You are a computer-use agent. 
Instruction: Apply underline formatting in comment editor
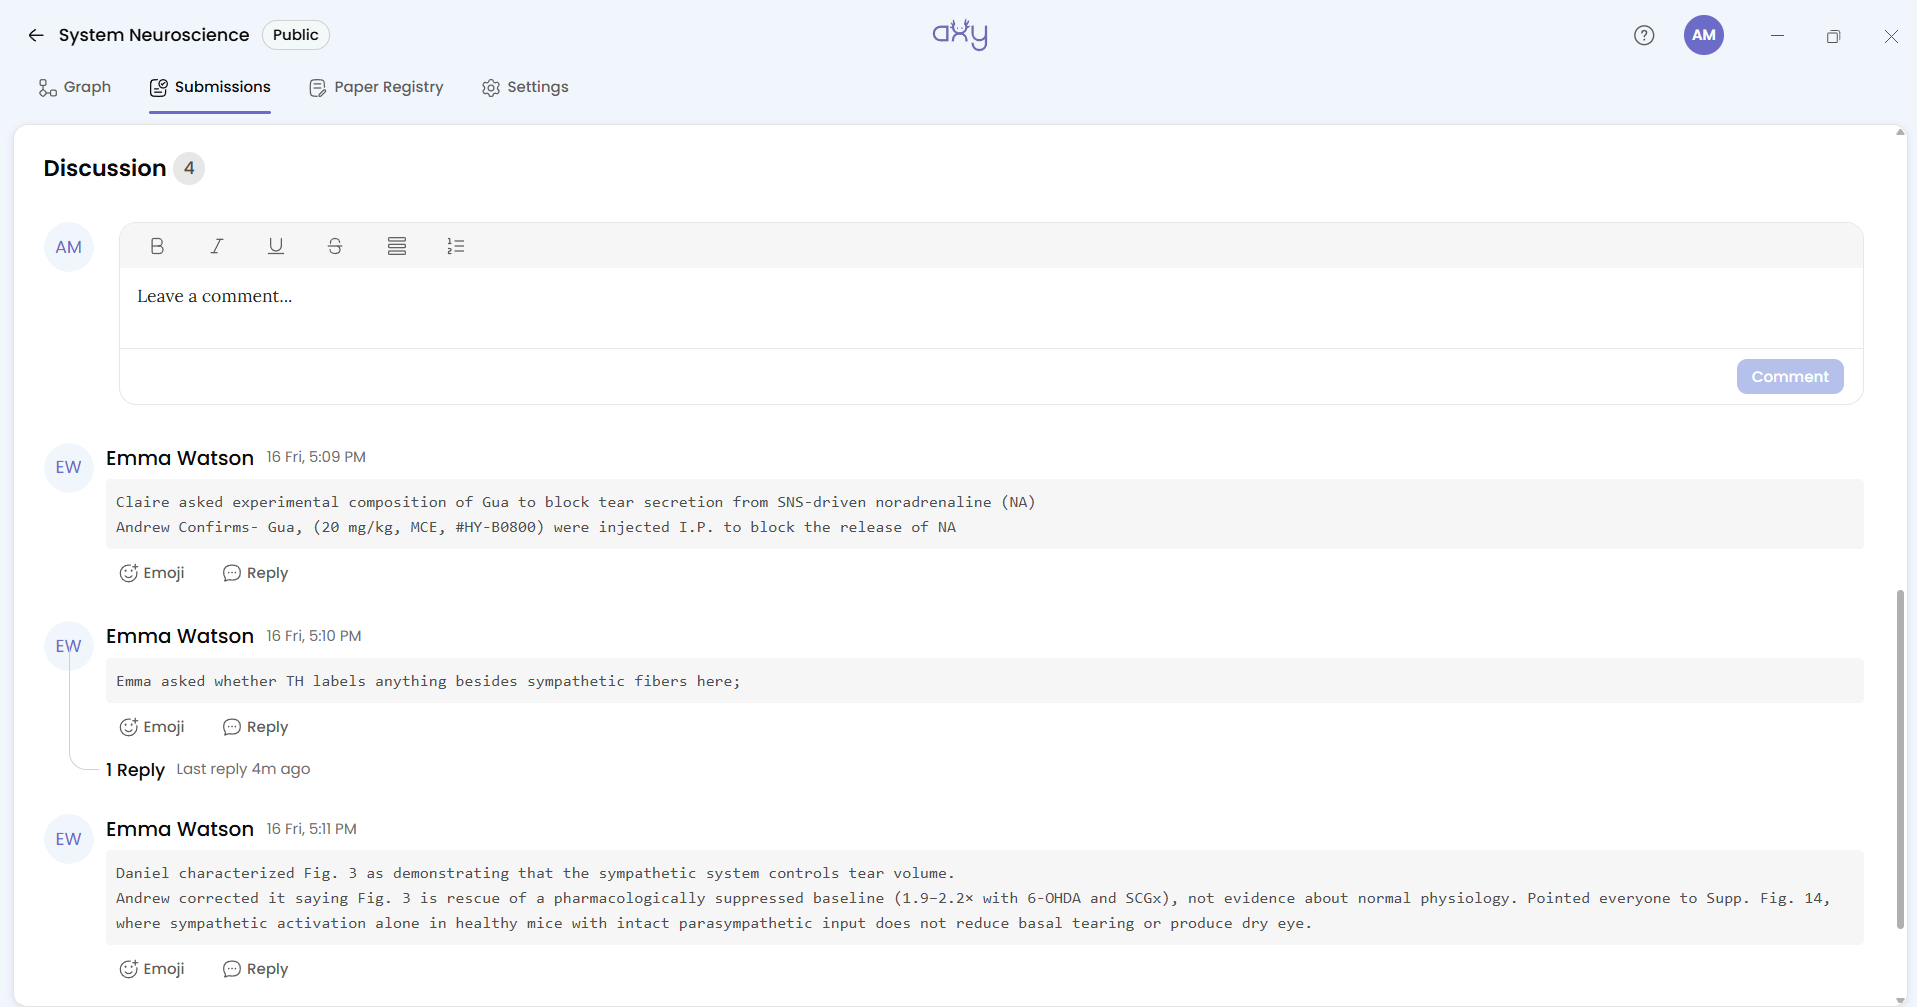(276, 246)
